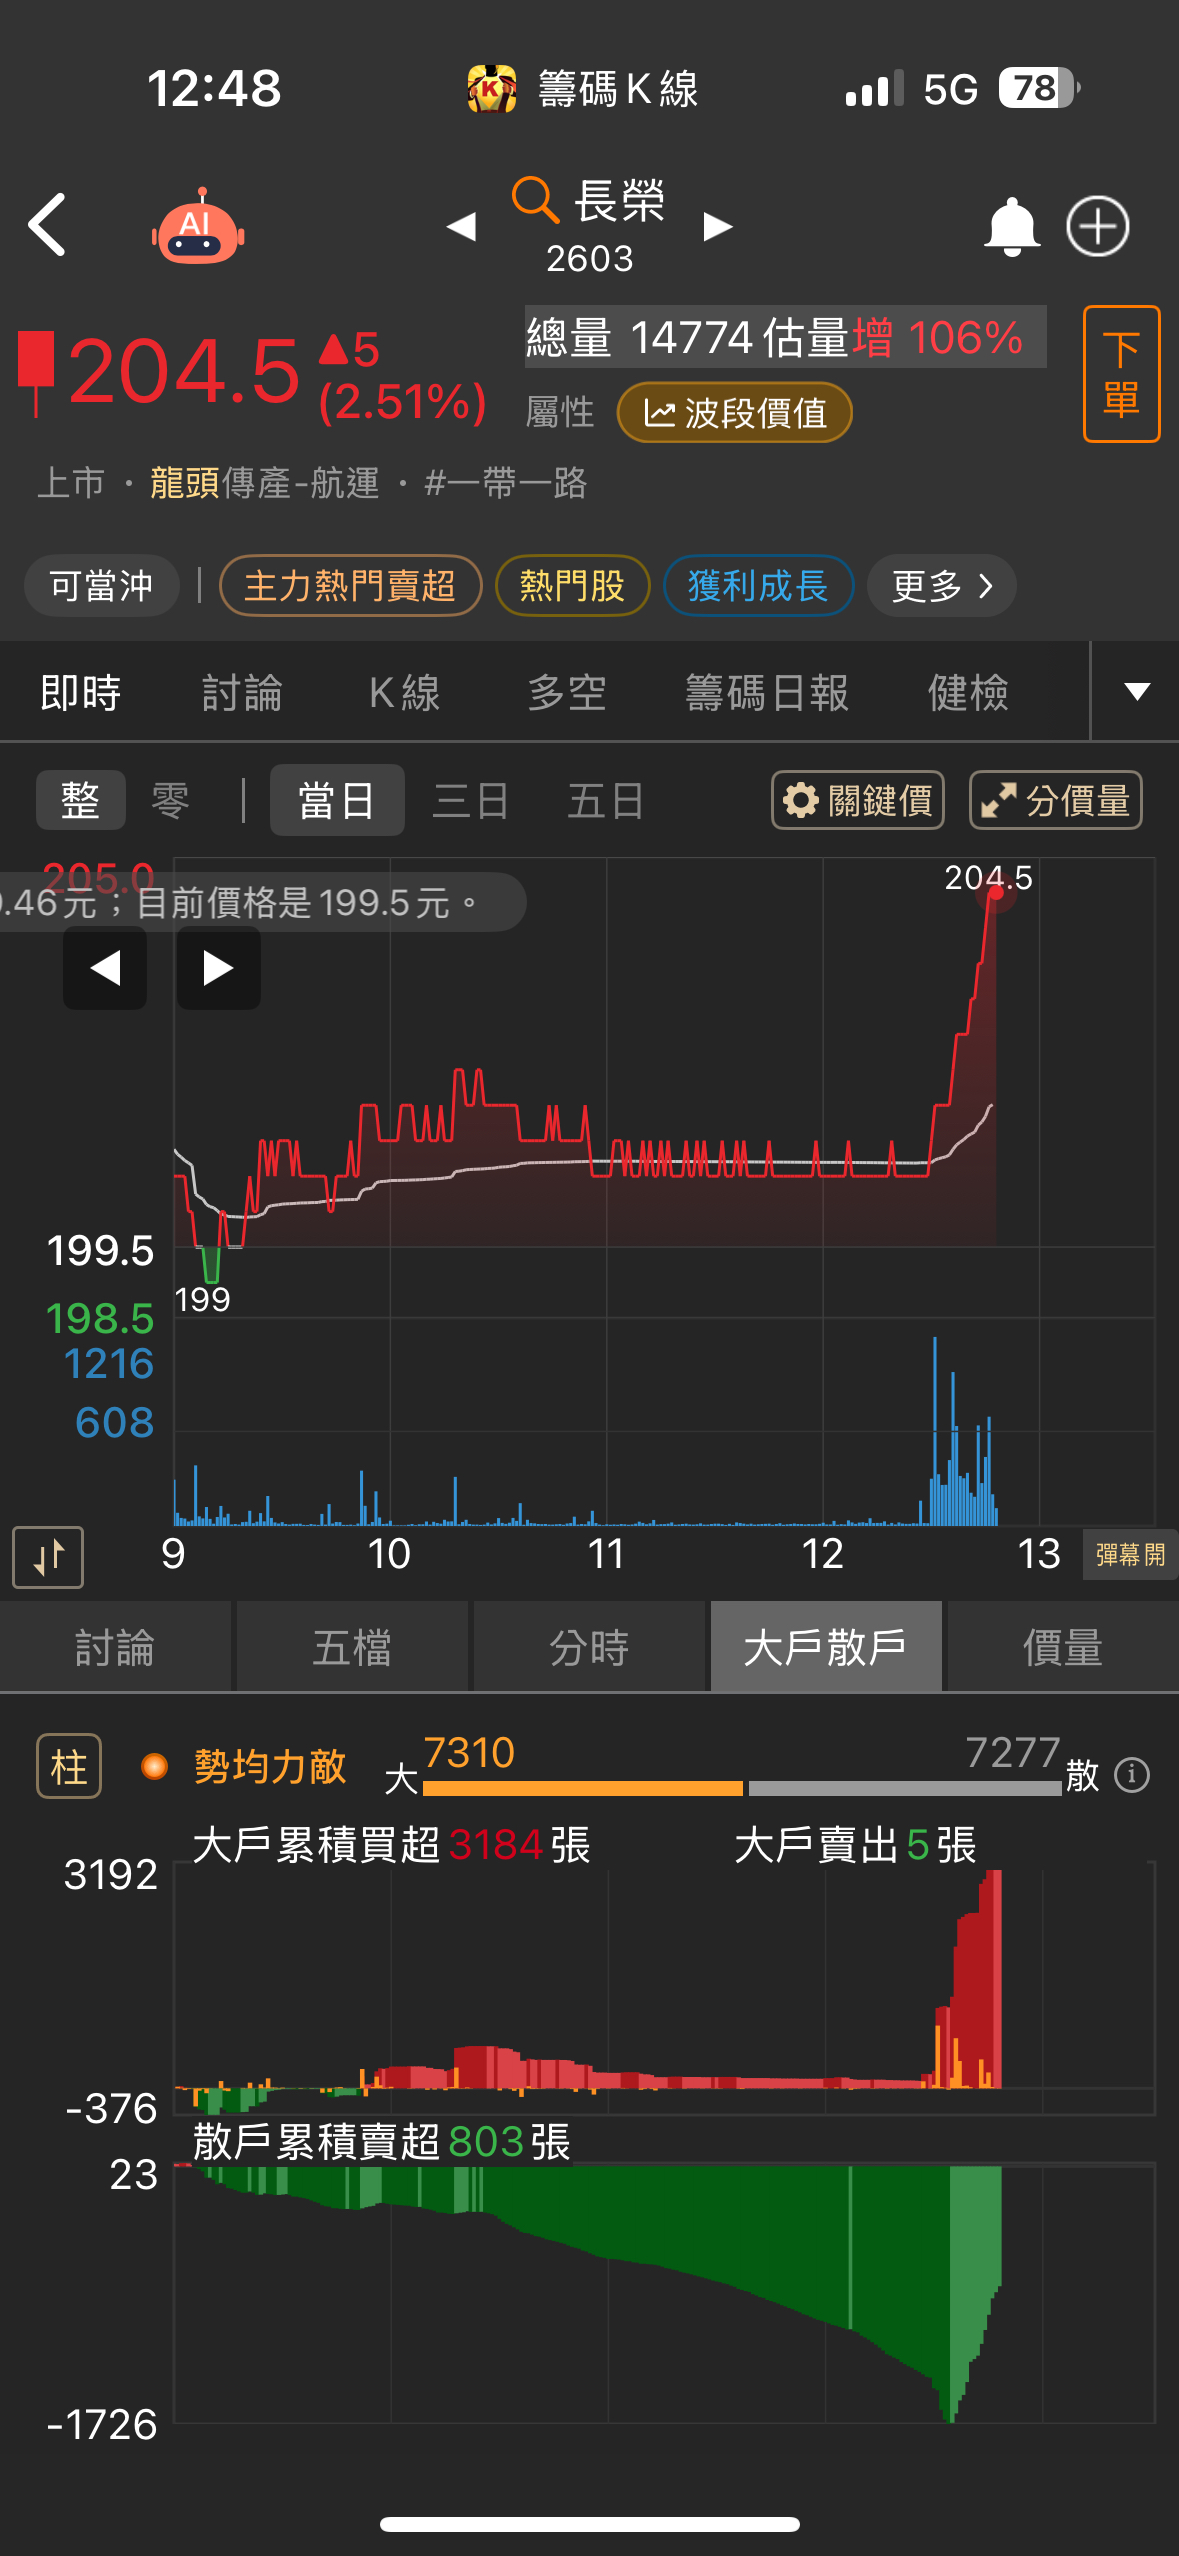Expand the tab list dropdown arrow

coord(1136,691)
